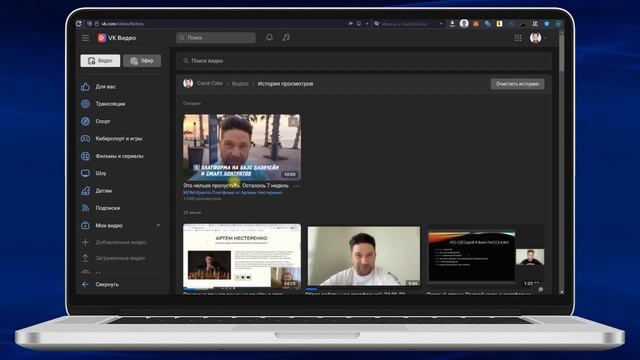This screenshot has height=360, width=640.
Task: Open Подписки feed icon
Action: [x=85, y=208]
